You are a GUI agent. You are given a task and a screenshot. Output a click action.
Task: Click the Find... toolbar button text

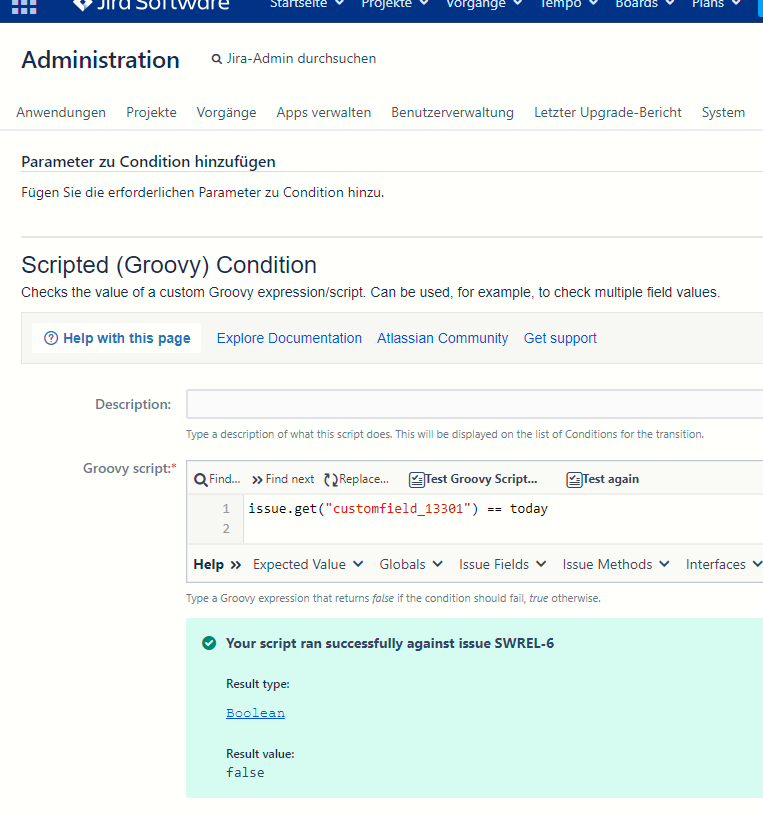225,479
